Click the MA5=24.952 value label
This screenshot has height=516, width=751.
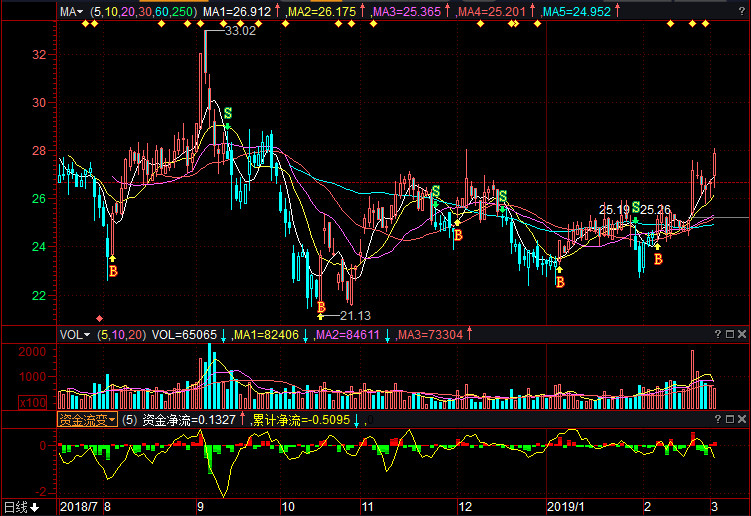[x=577, y=11]
